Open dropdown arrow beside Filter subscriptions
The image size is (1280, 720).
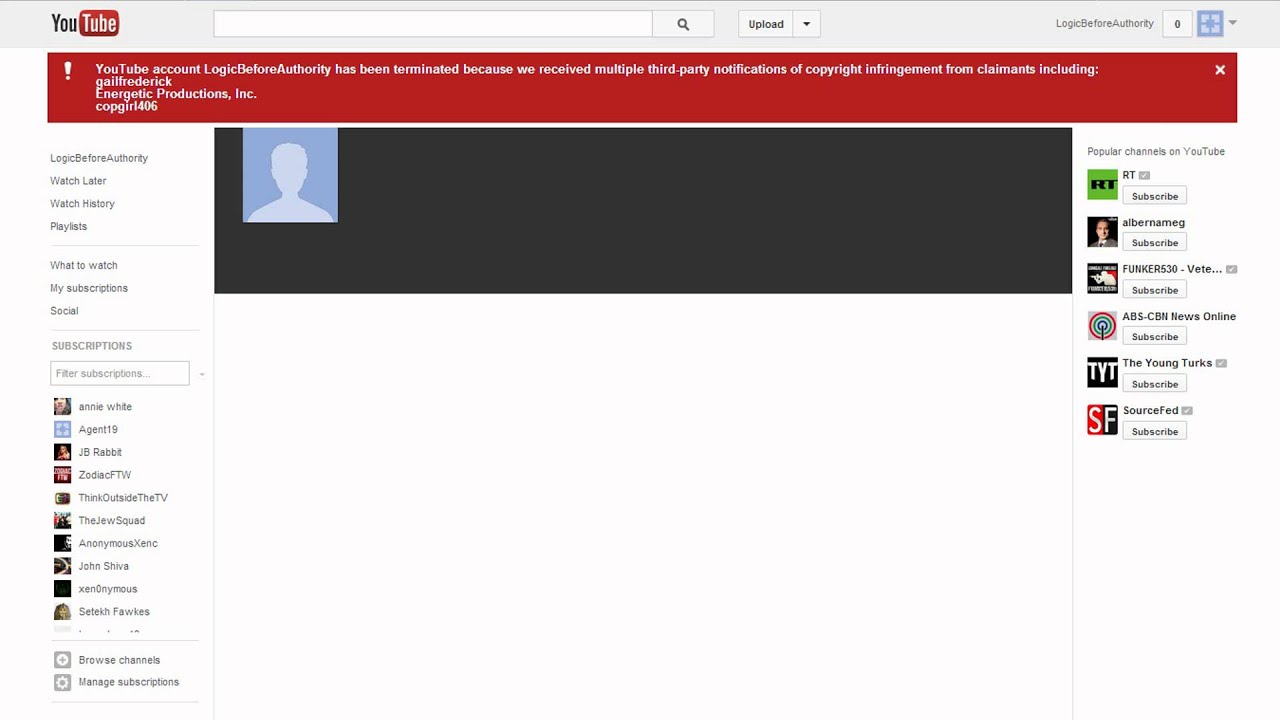pyautogui.click(x=202, y=374)
